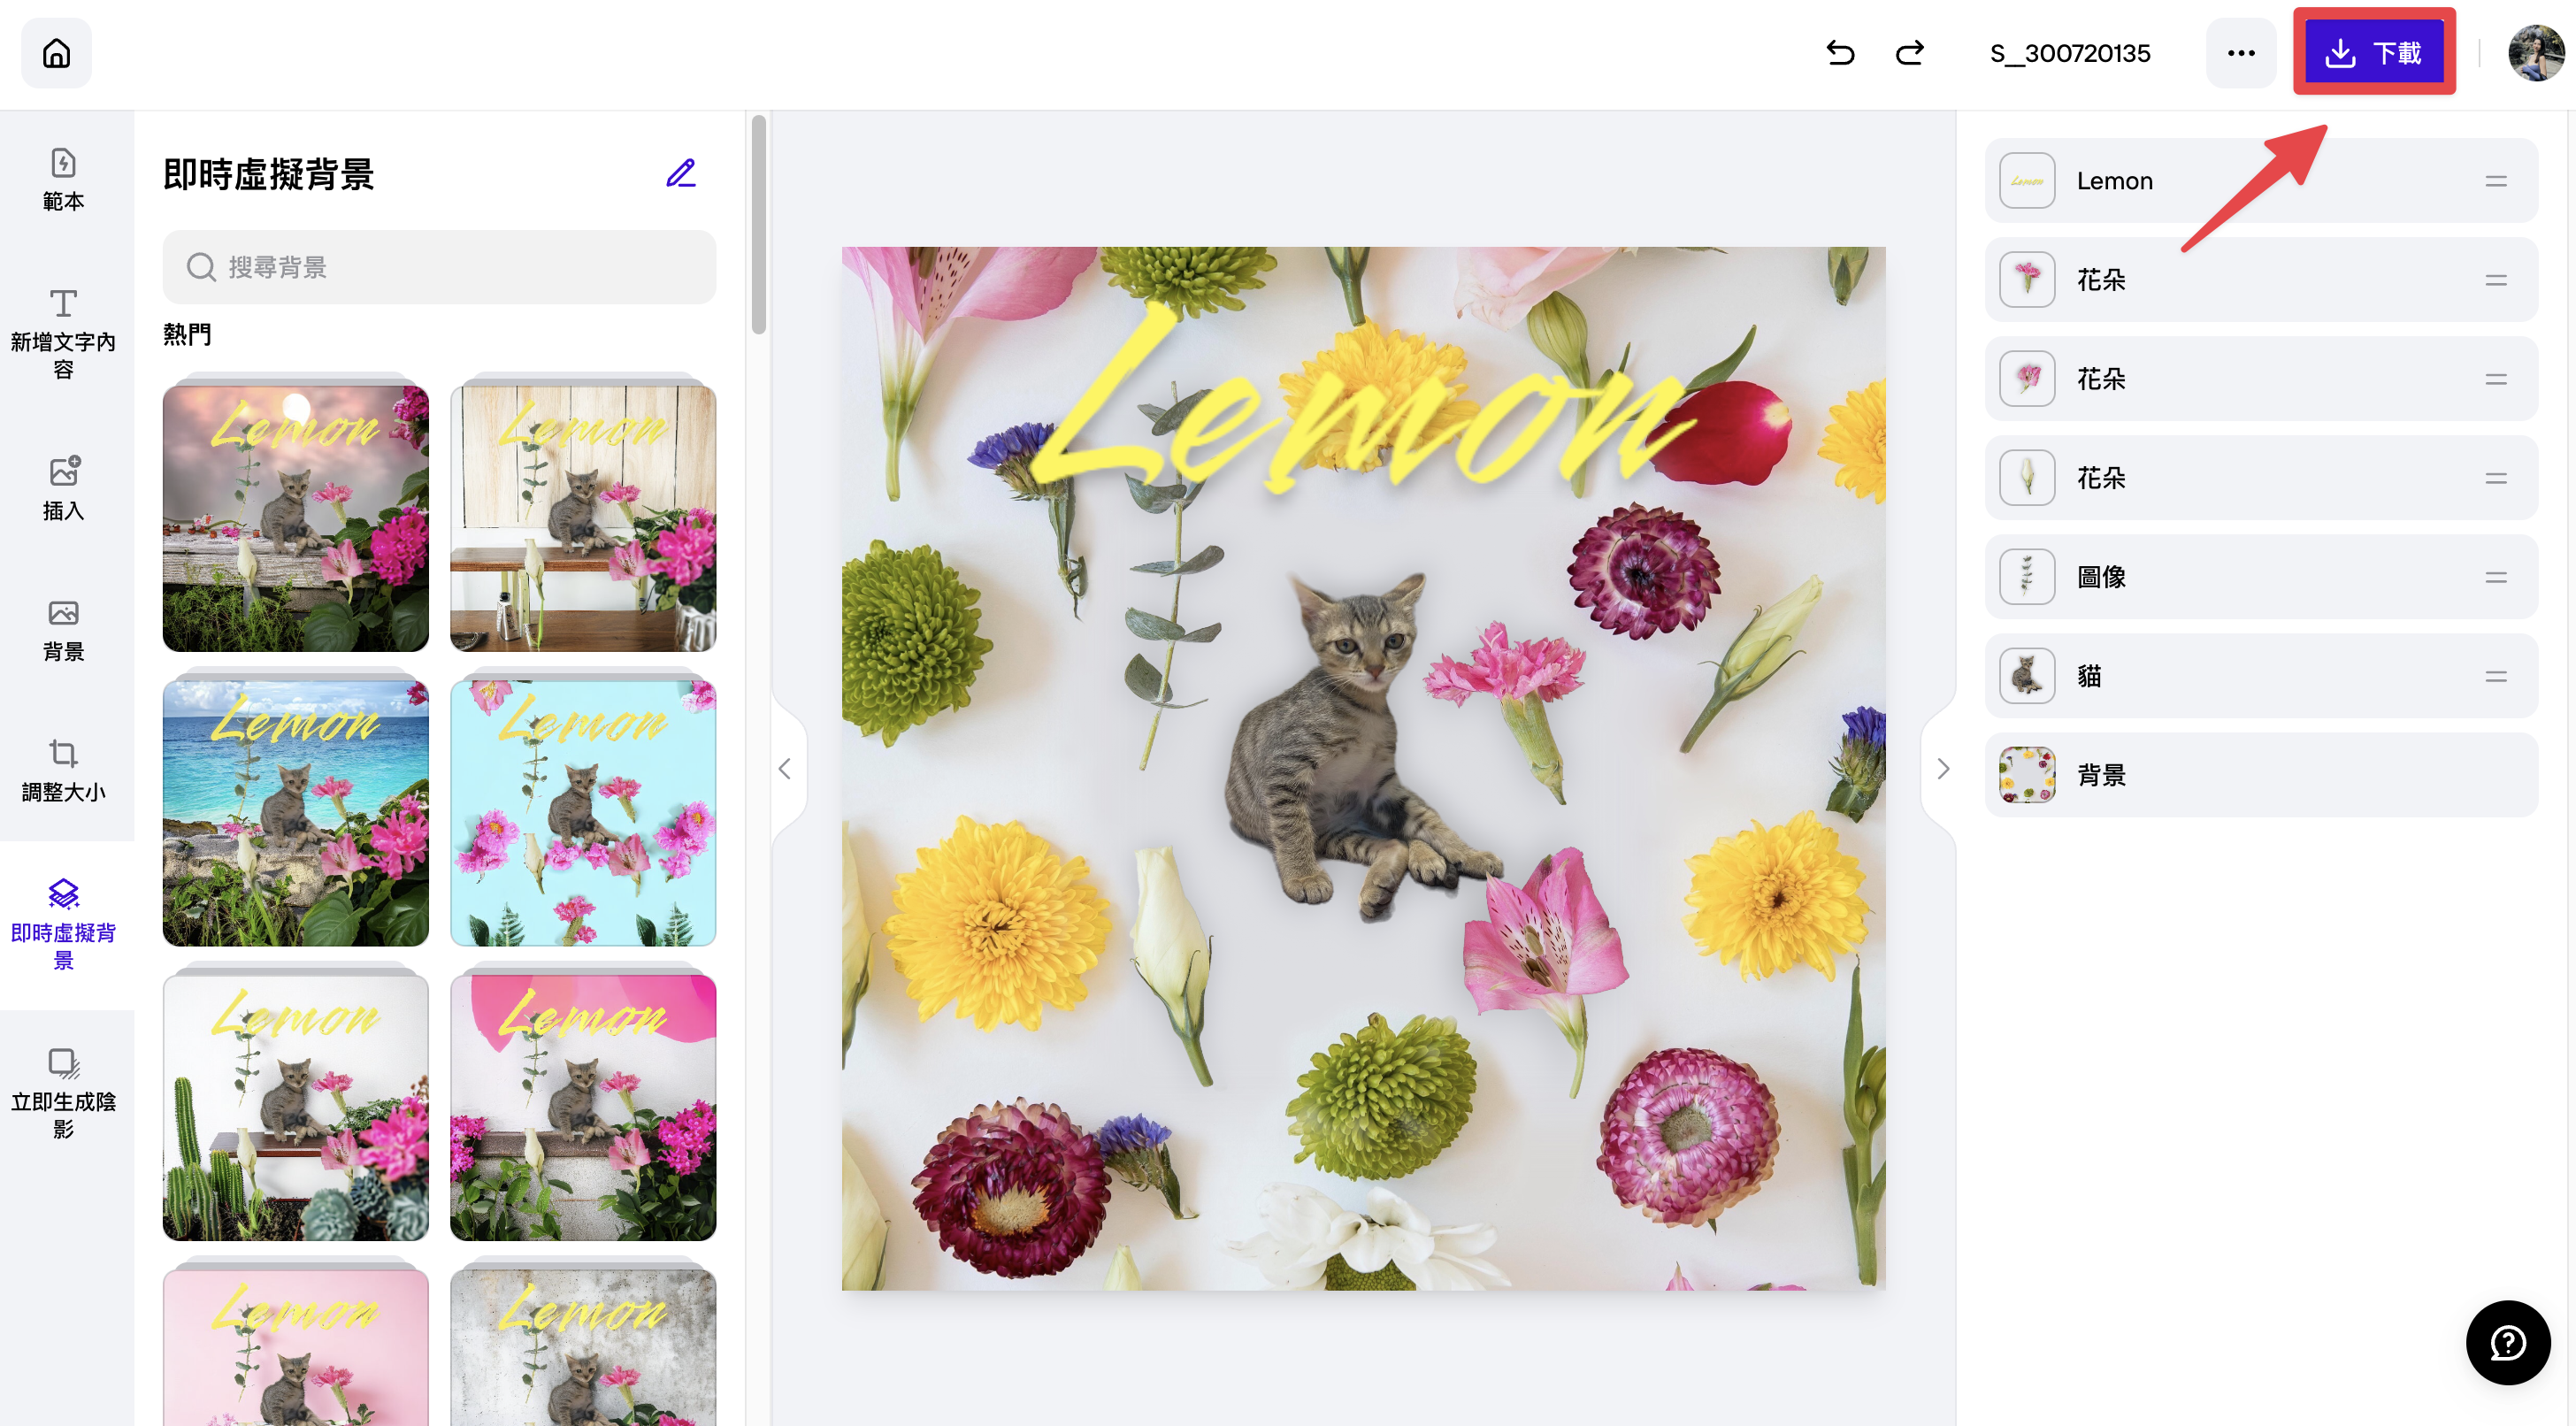Click the pencil edit icon beside 即時虛擬背景
The width and height of the screenshot is (2576, 1426).
[681, 173]
